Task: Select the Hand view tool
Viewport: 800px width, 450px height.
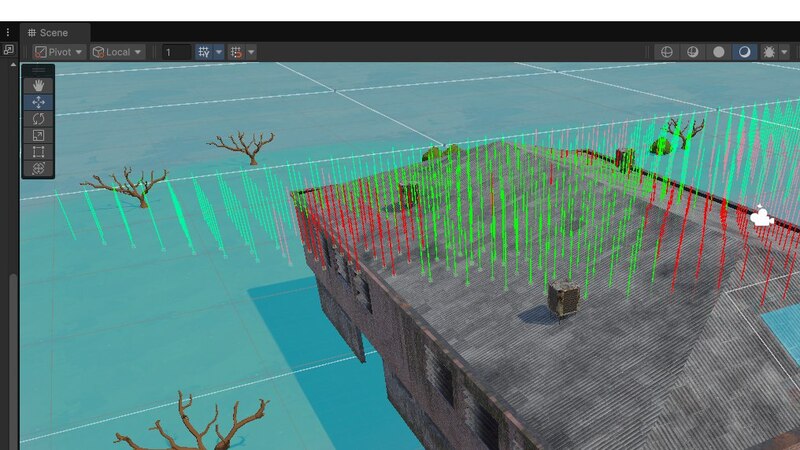Action: [x=39, y=86]
